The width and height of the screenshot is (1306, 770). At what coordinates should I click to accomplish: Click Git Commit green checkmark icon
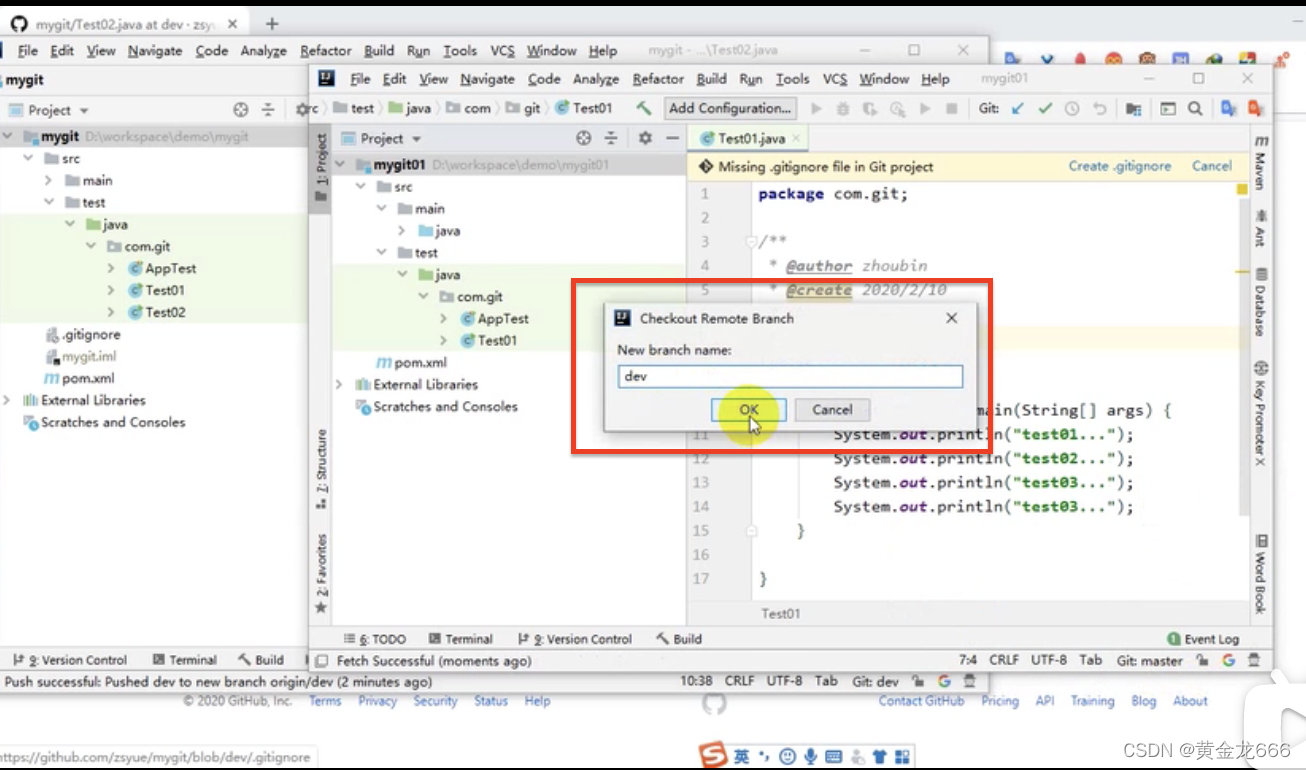[1045, 109]
